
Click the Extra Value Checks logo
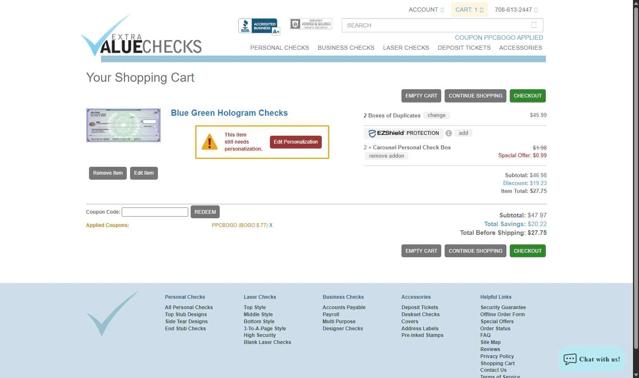tap(141, 36)
